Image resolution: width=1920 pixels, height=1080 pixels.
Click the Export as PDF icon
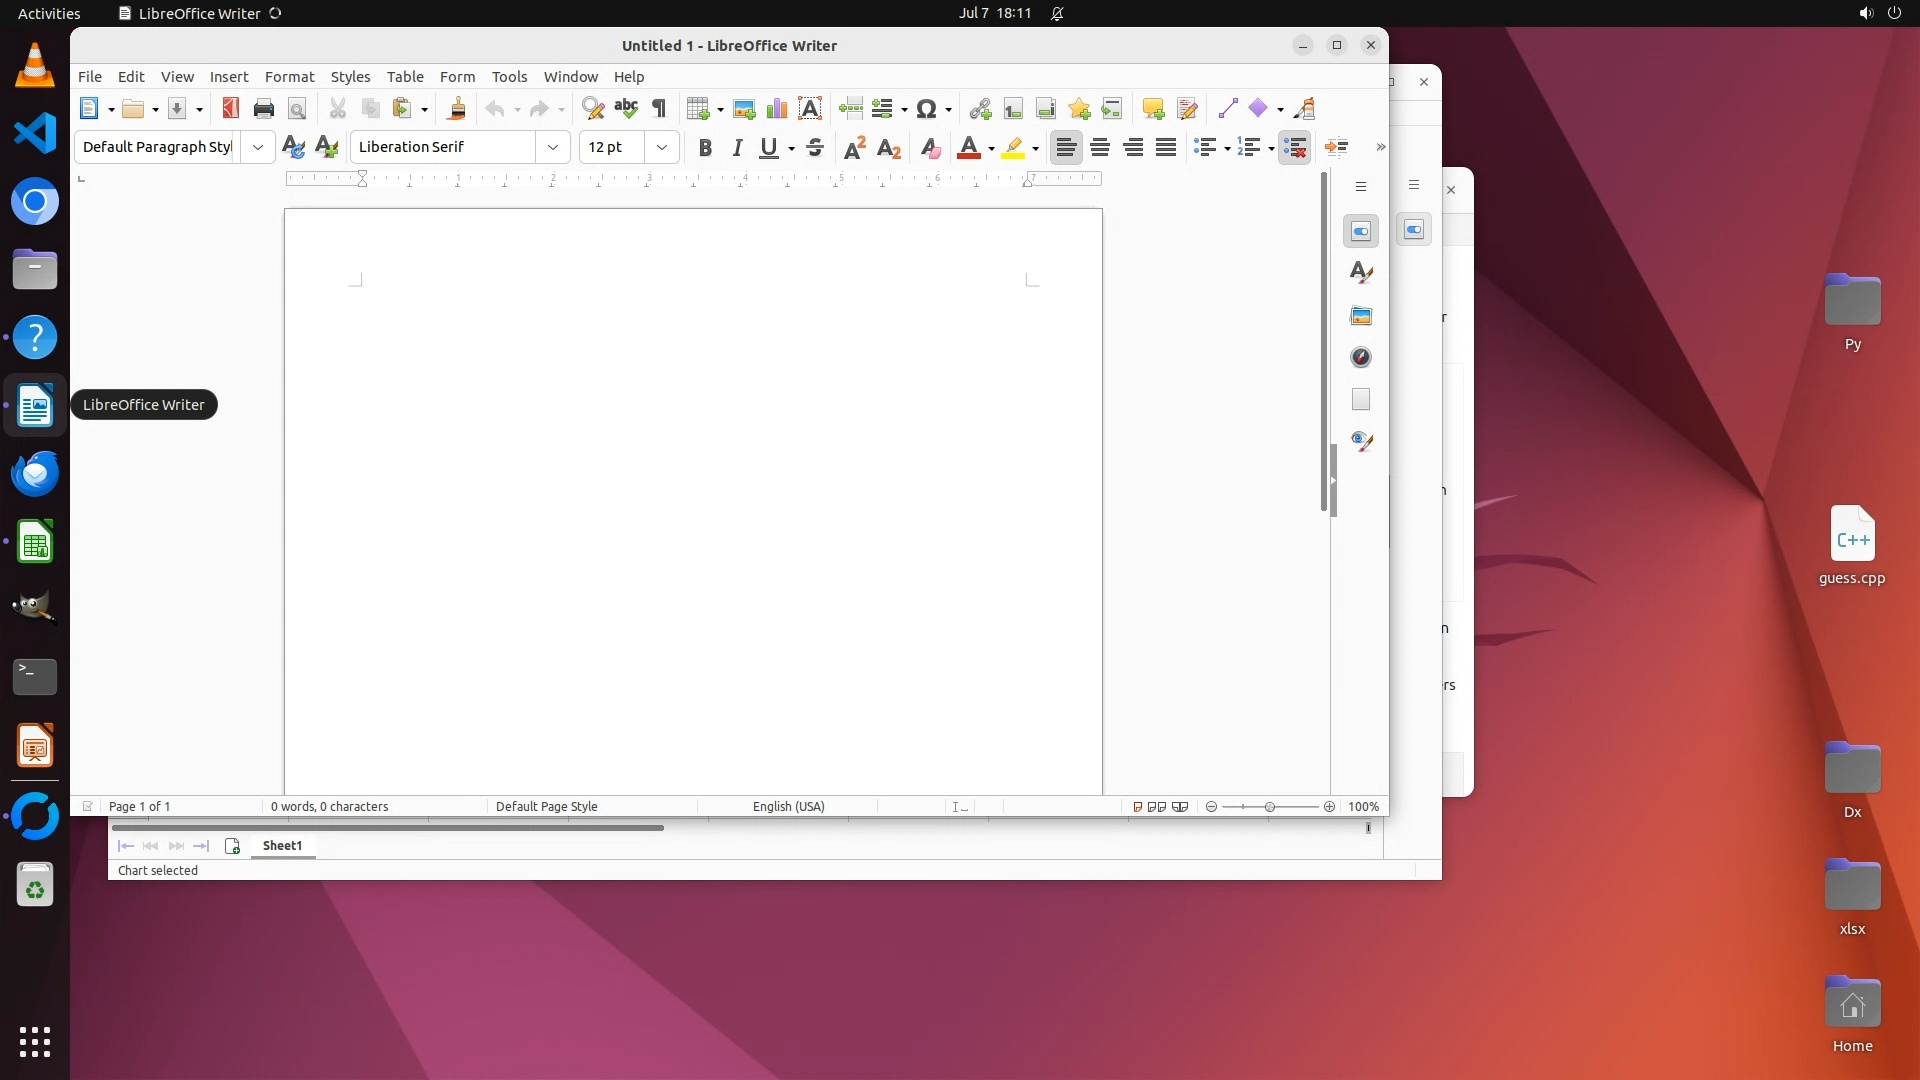click(x=231, y=109)
